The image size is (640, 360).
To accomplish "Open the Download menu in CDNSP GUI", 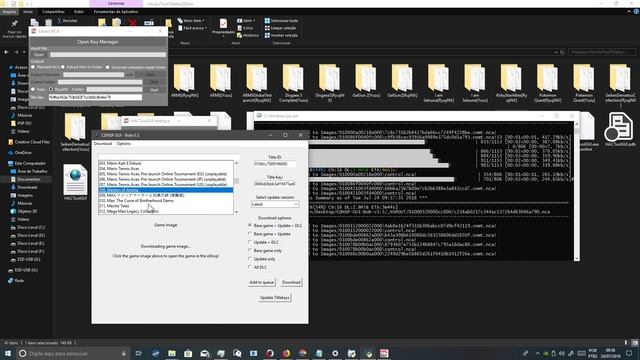I will point(102,144).
